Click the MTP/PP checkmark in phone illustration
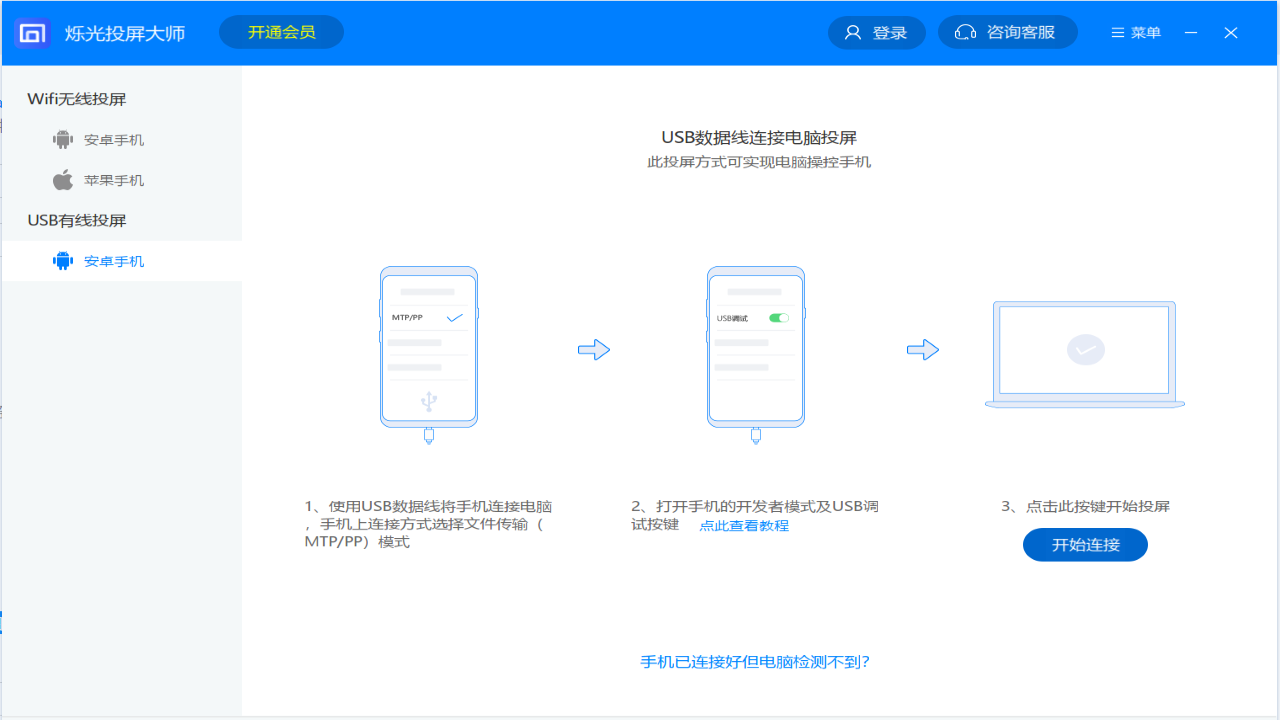This screenshot has width=1280, height=720. coord(455,317)
